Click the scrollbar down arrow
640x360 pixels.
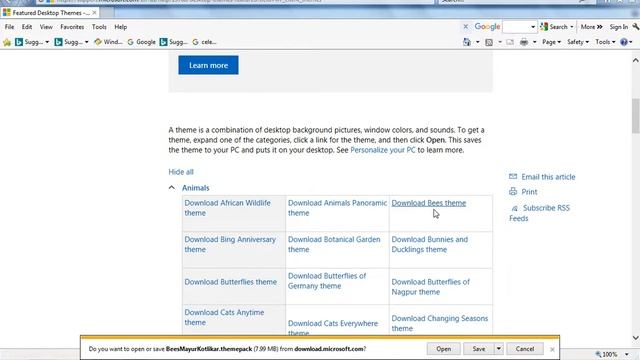coord(636,338)
